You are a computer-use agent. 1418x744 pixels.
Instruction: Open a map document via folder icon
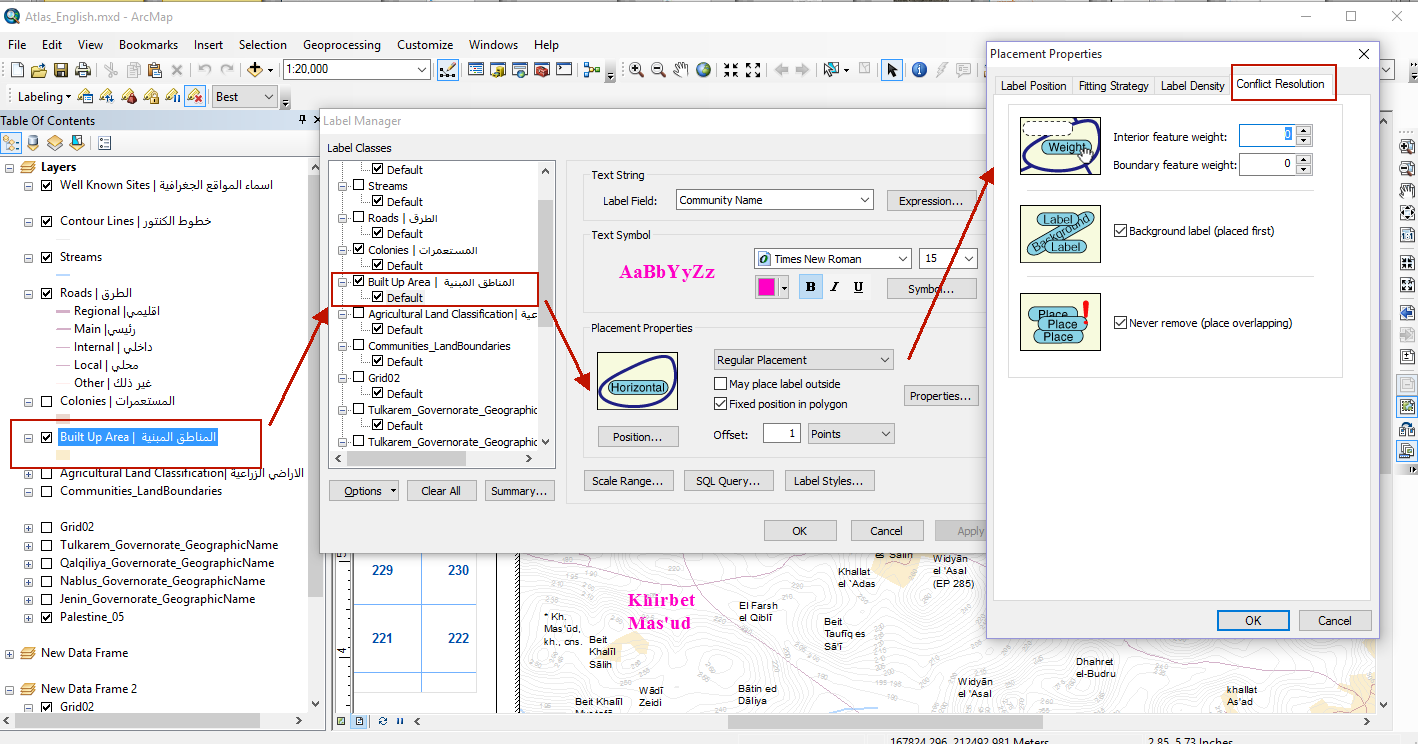(x=39, y=70)
